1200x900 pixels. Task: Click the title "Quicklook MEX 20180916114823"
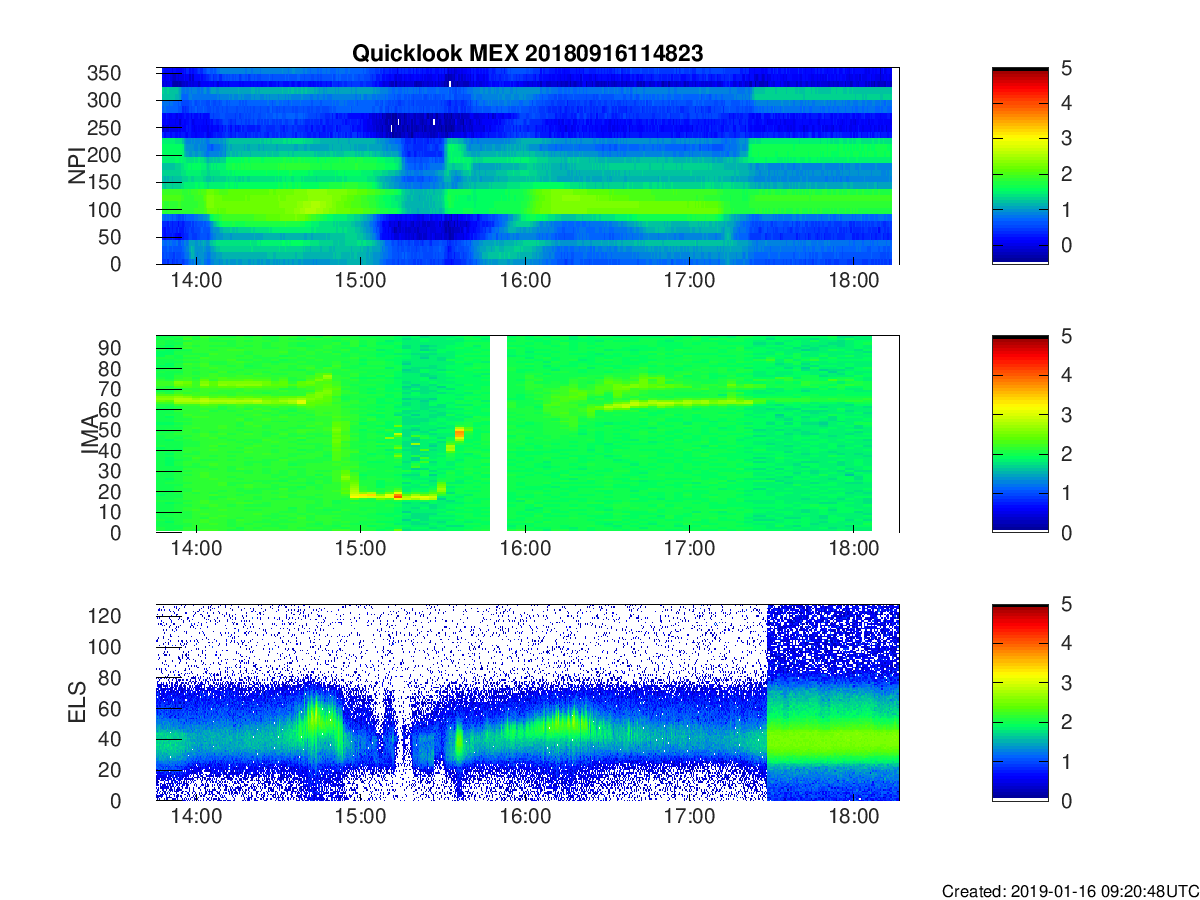(527, 54)
